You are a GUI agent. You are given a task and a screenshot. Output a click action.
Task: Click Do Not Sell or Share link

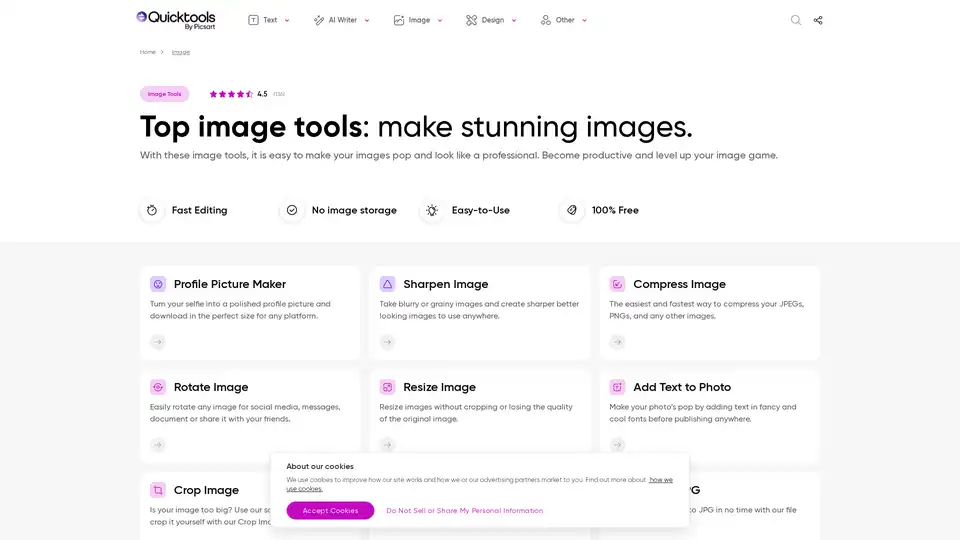coord(465,511)
